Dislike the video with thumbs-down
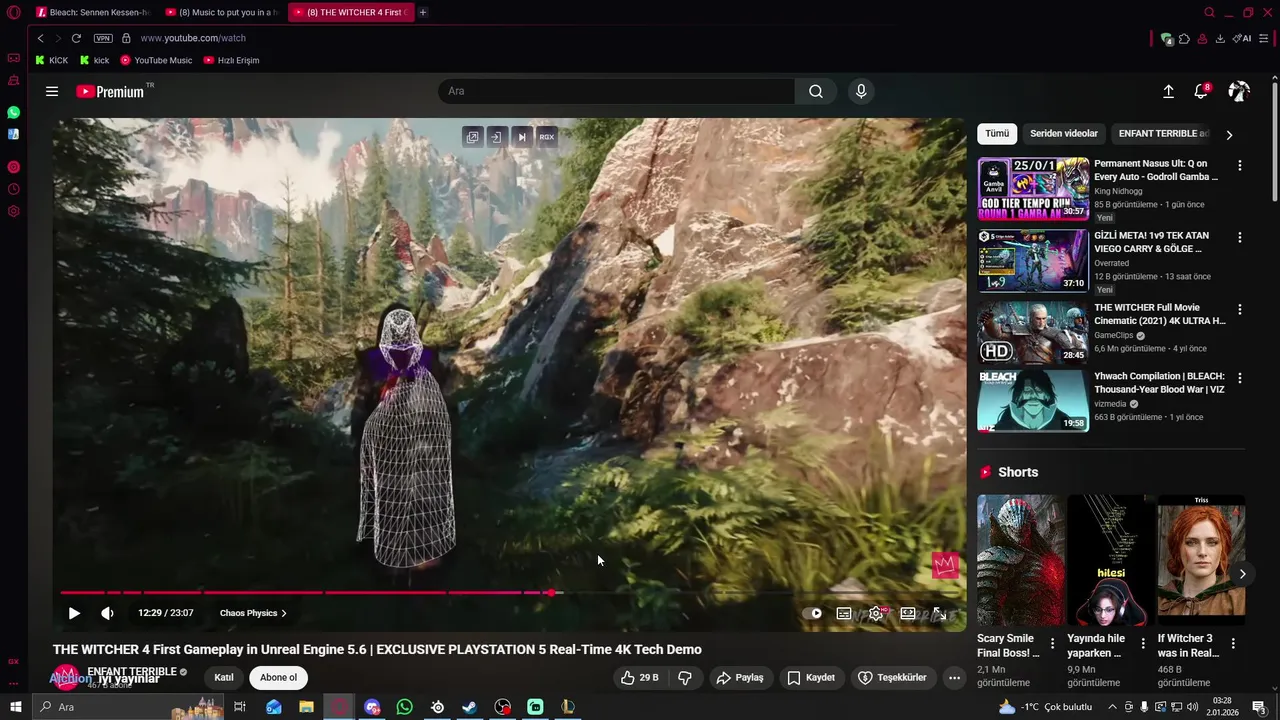This screenshot has height=720, width=1280. pyautogui.click(x=685, y=677)
